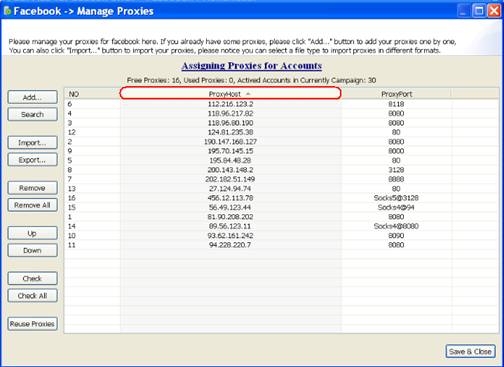Minimize the Manage Proxies window
504x367 pixels.
coord(463,11)
